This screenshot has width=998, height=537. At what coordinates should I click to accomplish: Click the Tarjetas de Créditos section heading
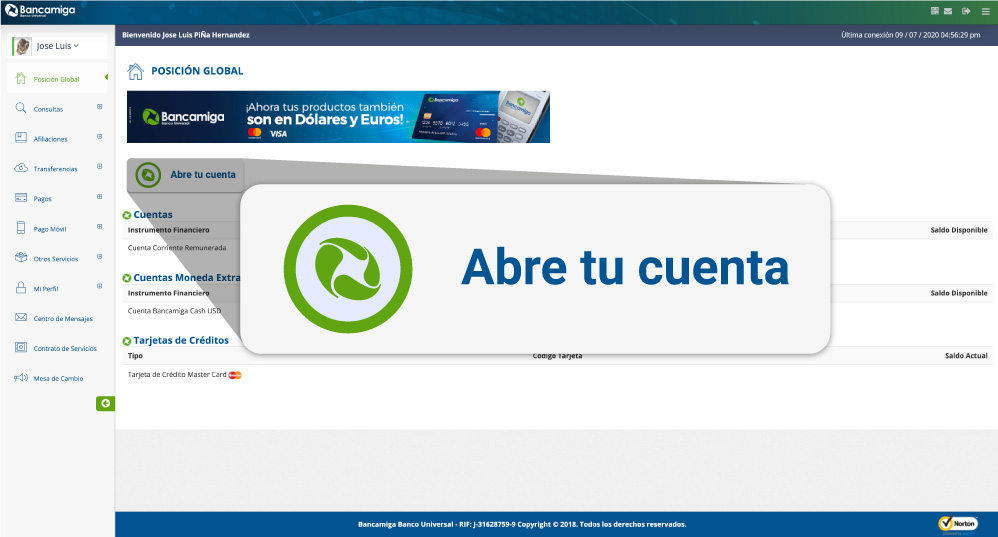coord(181,340)
